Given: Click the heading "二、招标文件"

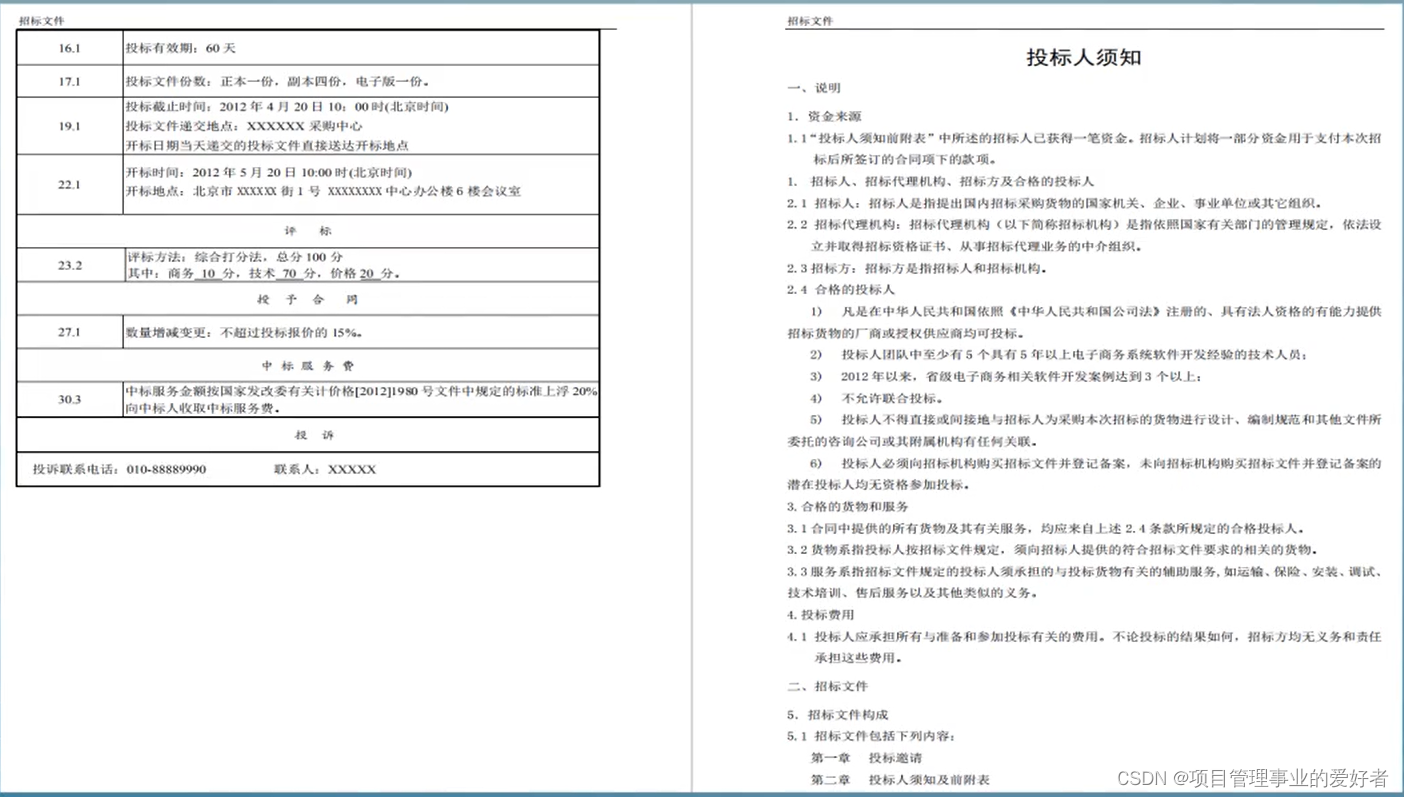Looking at the screenshot, I should [828, 686].
